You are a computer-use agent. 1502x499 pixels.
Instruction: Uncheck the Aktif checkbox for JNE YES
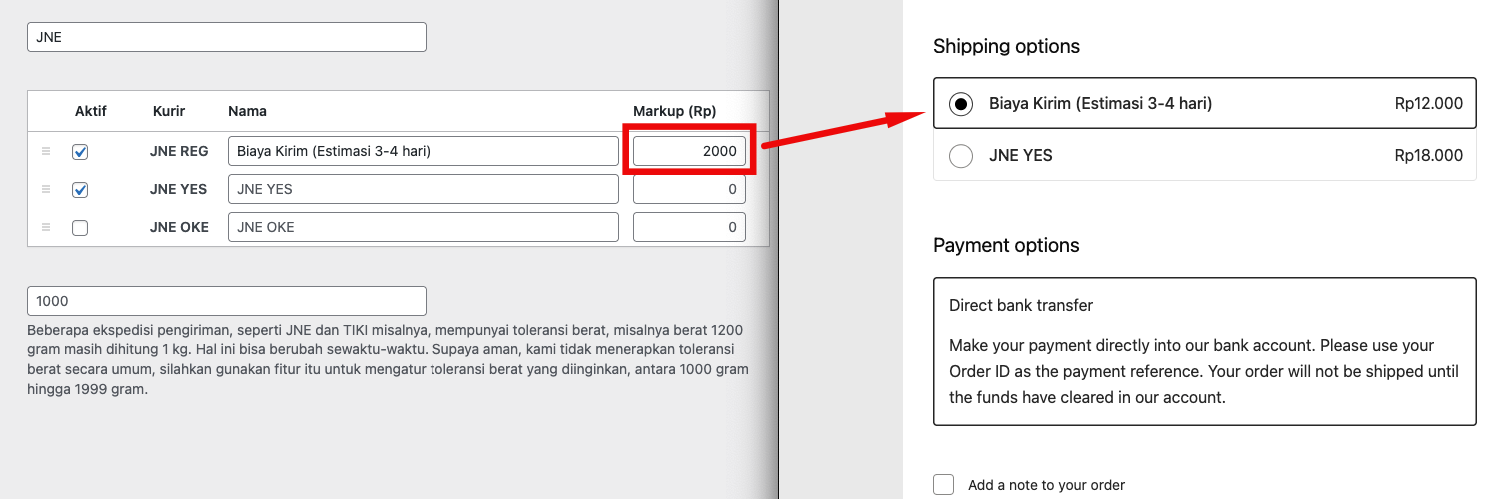coord(80,190)
